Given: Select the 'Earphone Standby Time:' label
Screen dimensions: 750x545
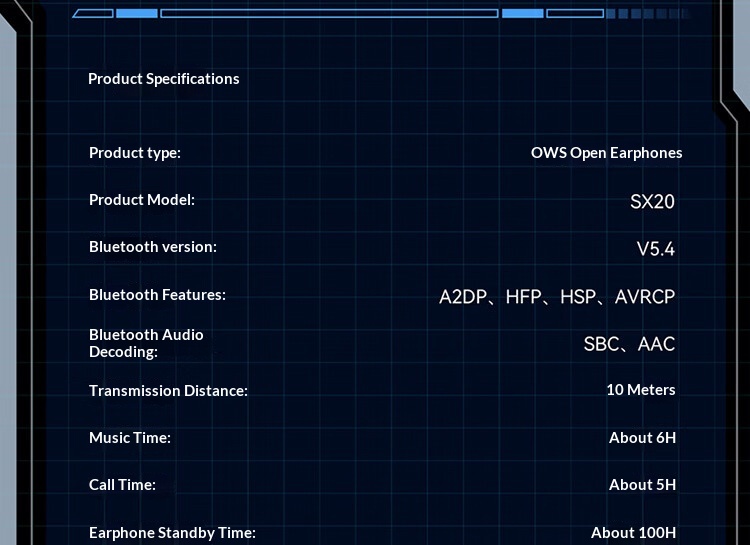Looking at the screenshot, I should 172,533.
